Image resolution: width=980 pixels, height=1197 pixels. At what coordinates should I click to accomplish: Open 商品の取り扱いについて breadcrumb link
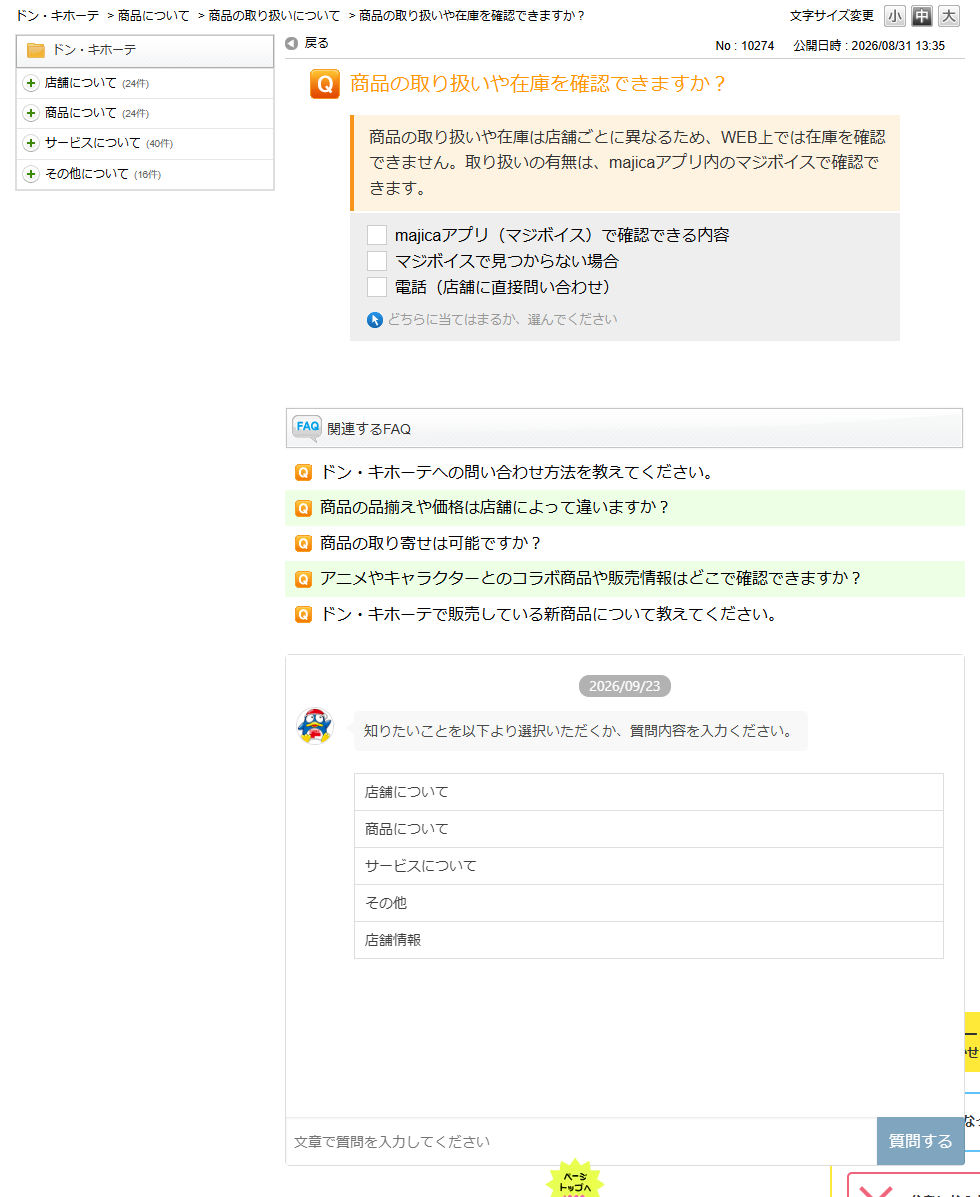274,15
